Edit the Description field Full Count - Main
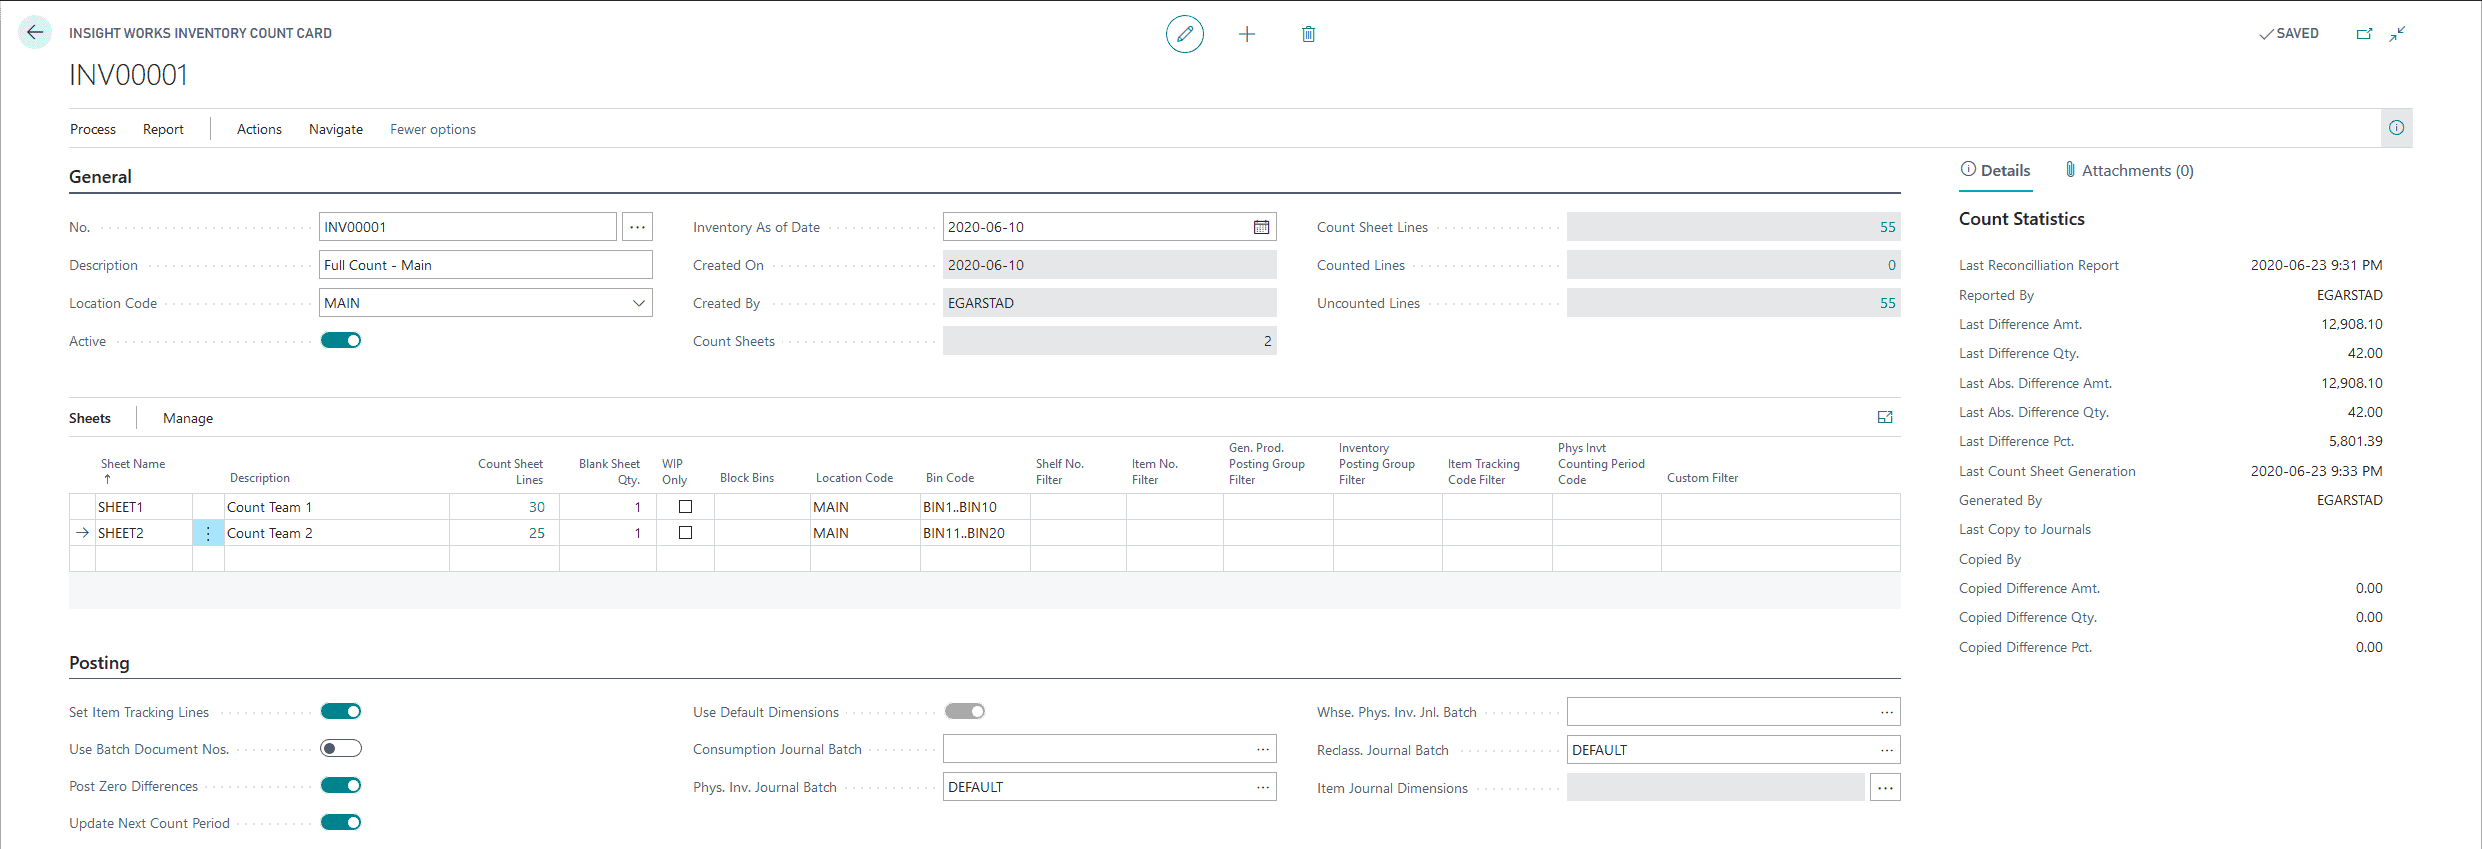 coord(485,265)
